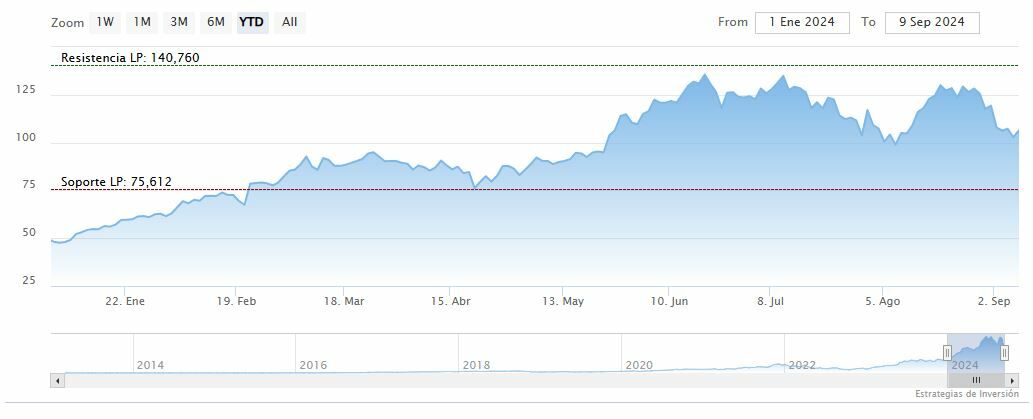The image size is (1033, 419).
Task: Show All historical data
Action: 289,22
